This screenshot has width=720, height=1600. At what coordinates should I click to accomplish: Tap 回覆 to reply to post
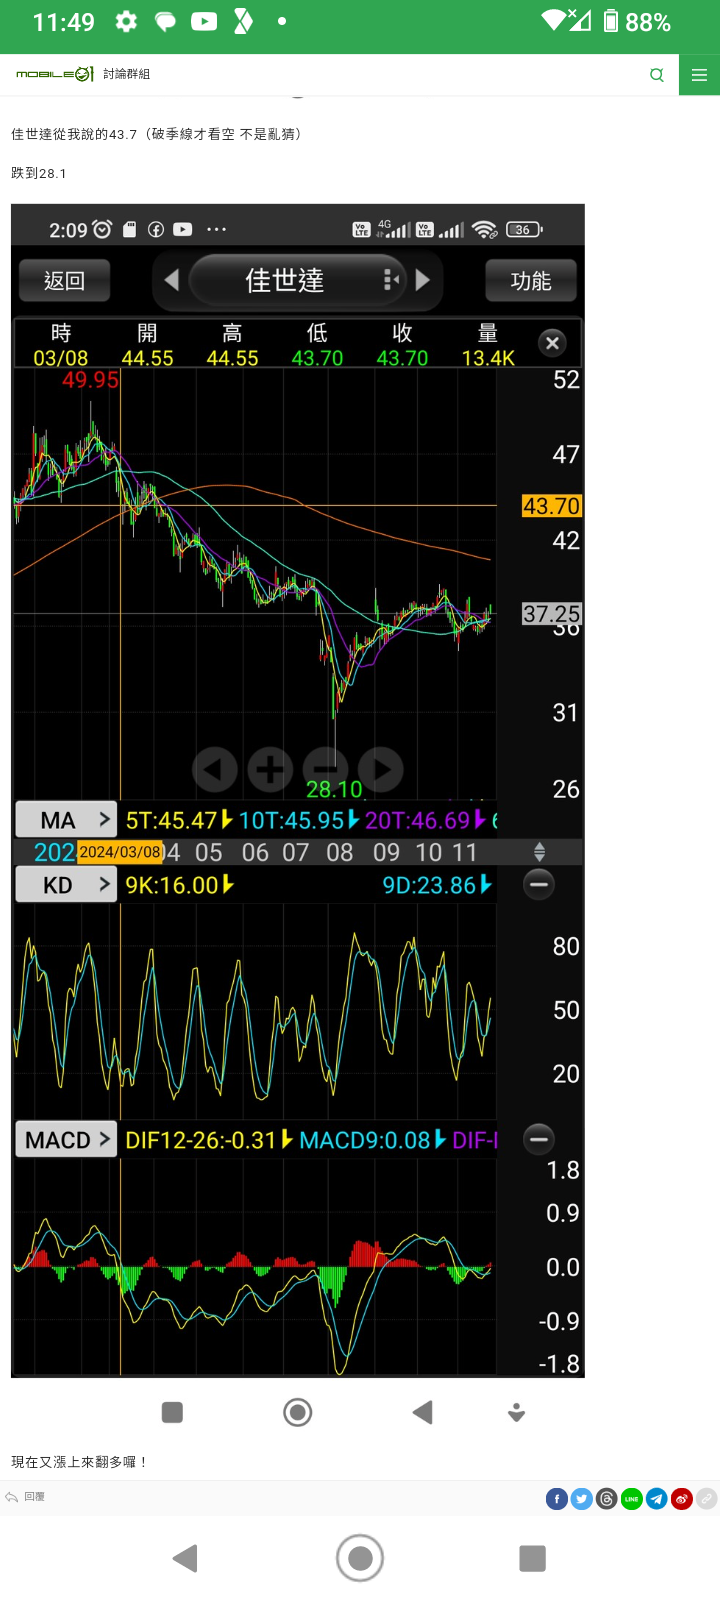click(25, 1497)
